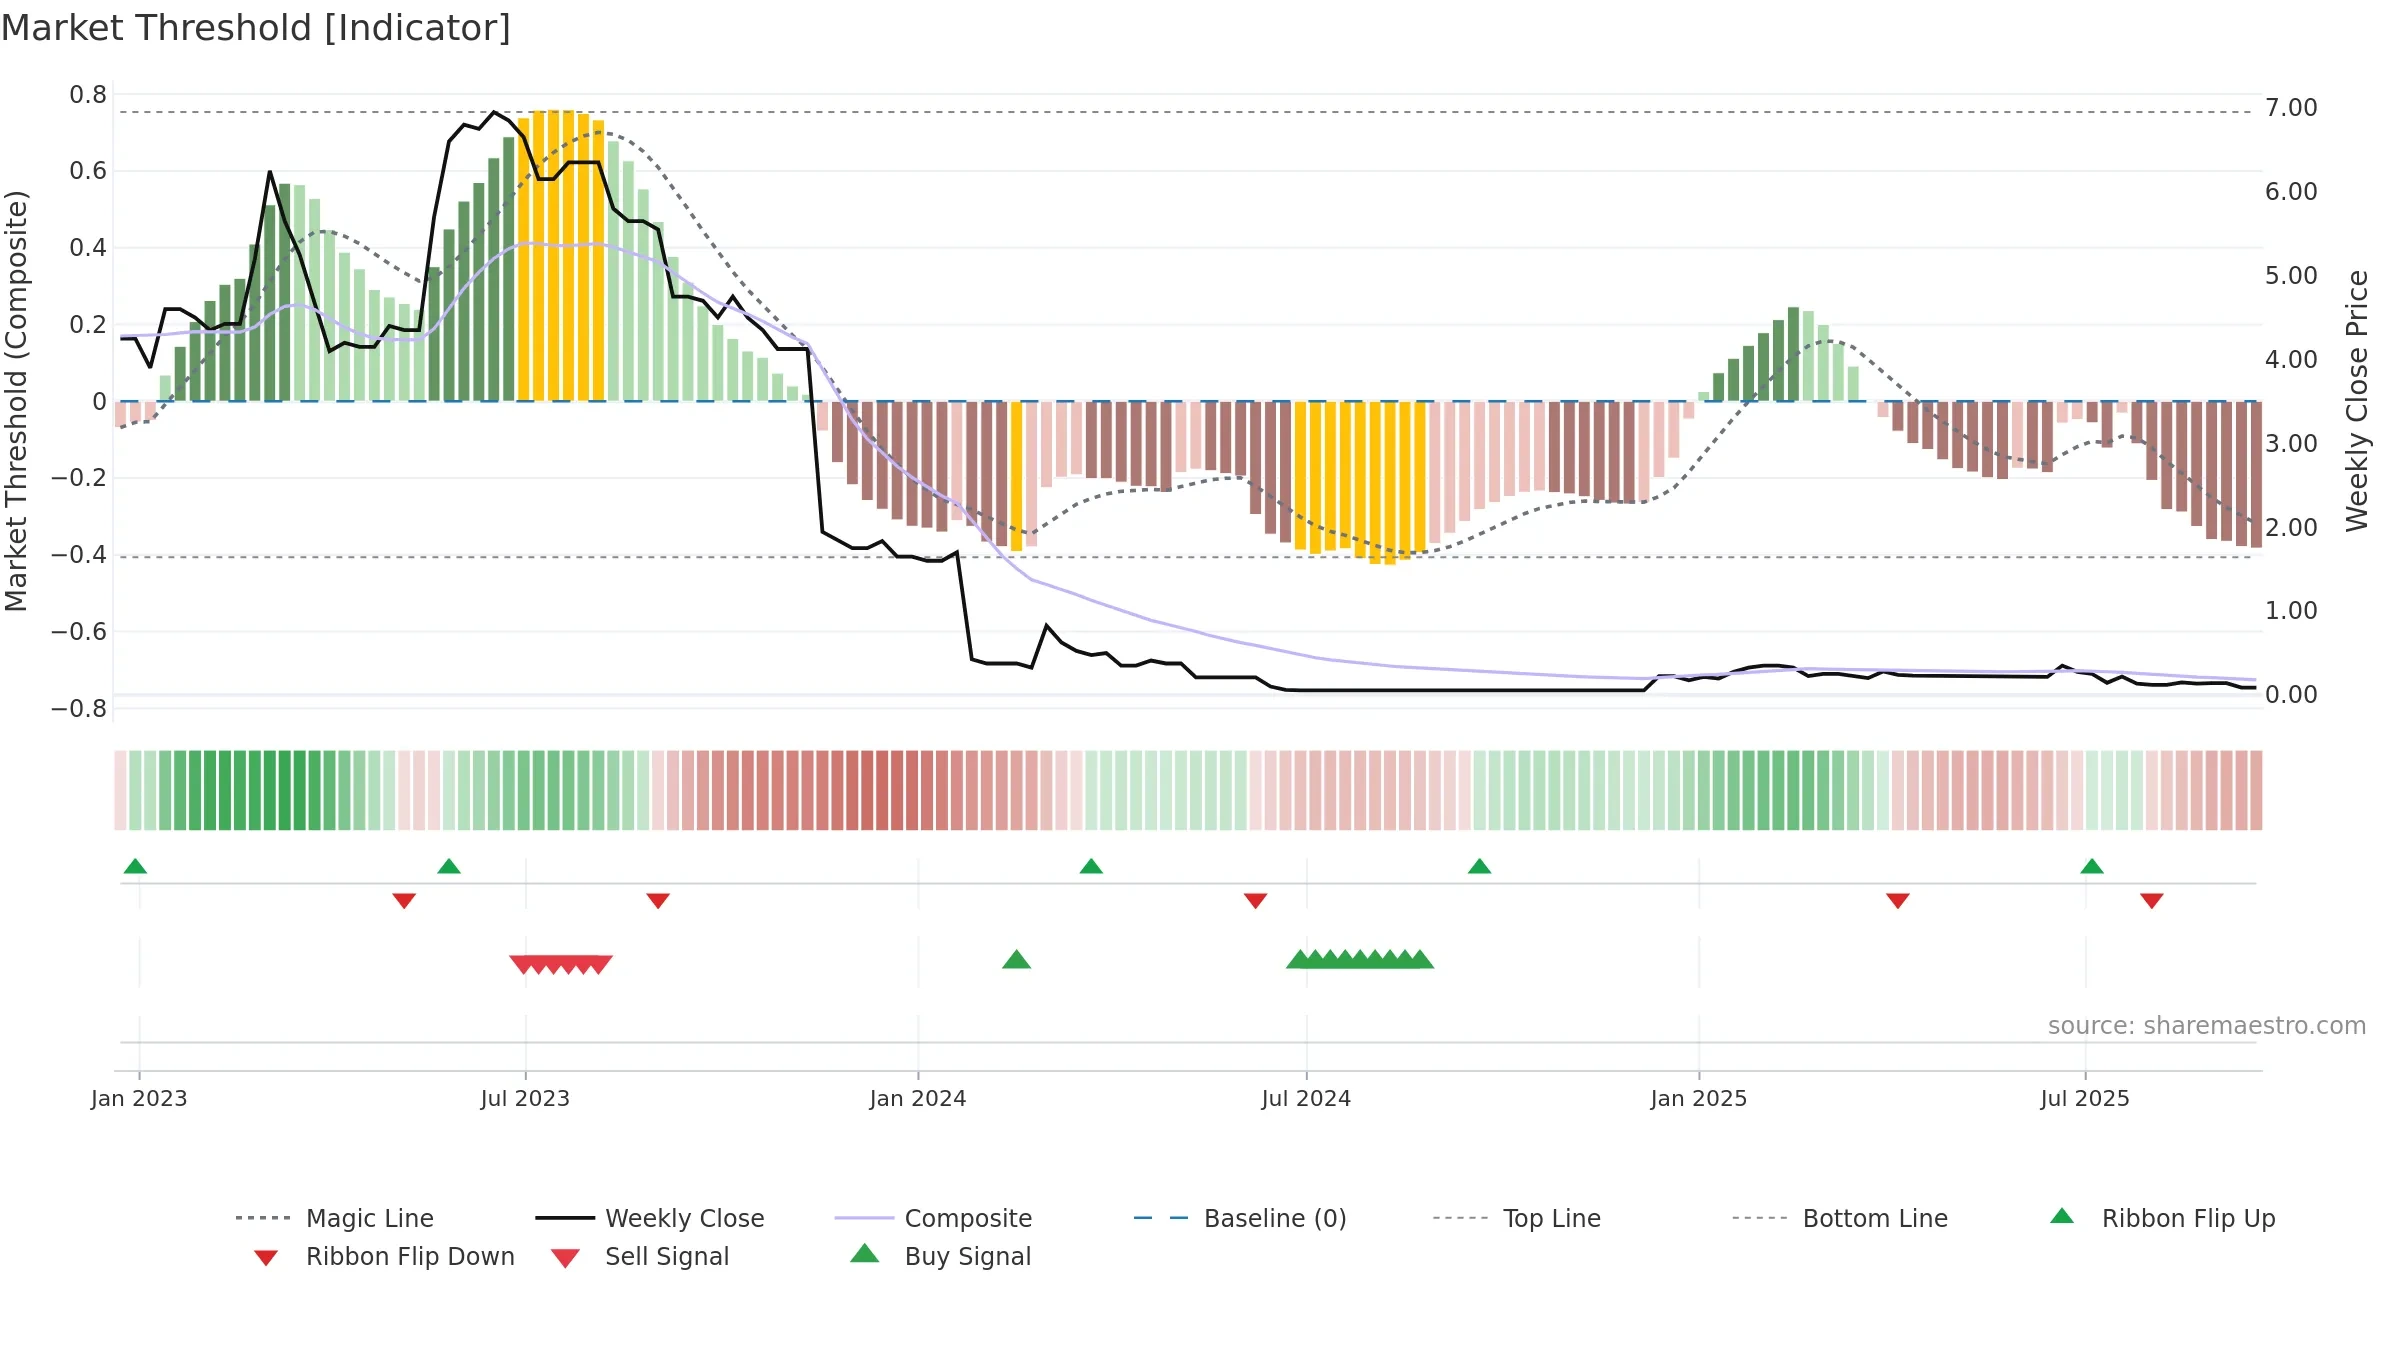The width and height of the screenshot is (2400, 1350).
Task: Click the Jan 2023 x-axis label
Action: click(x=139, y=1099)
